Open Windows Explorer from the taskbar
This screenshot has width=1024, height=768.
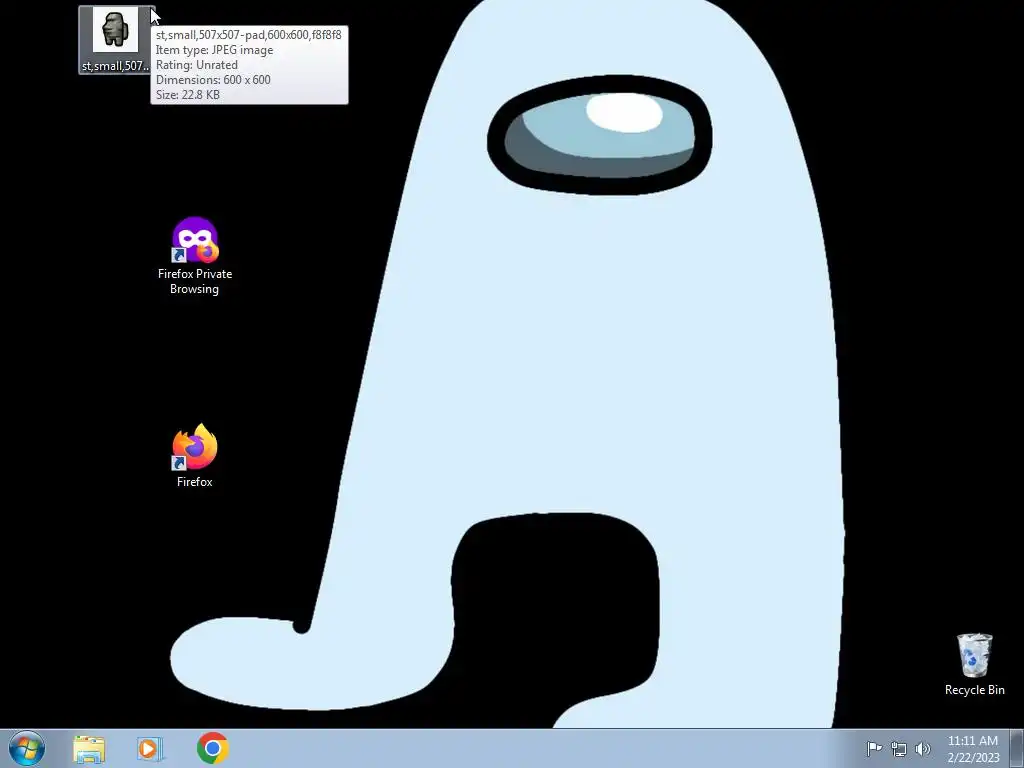pos(89,749)
